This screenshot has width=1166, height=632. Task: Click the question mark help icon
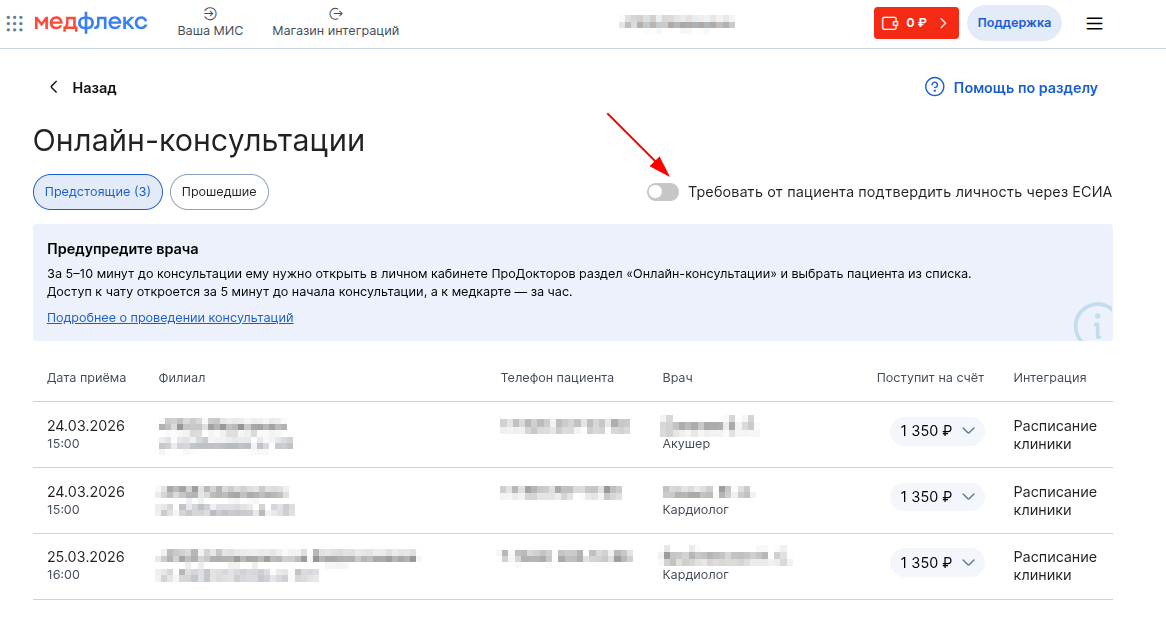(x=935, y=87)
